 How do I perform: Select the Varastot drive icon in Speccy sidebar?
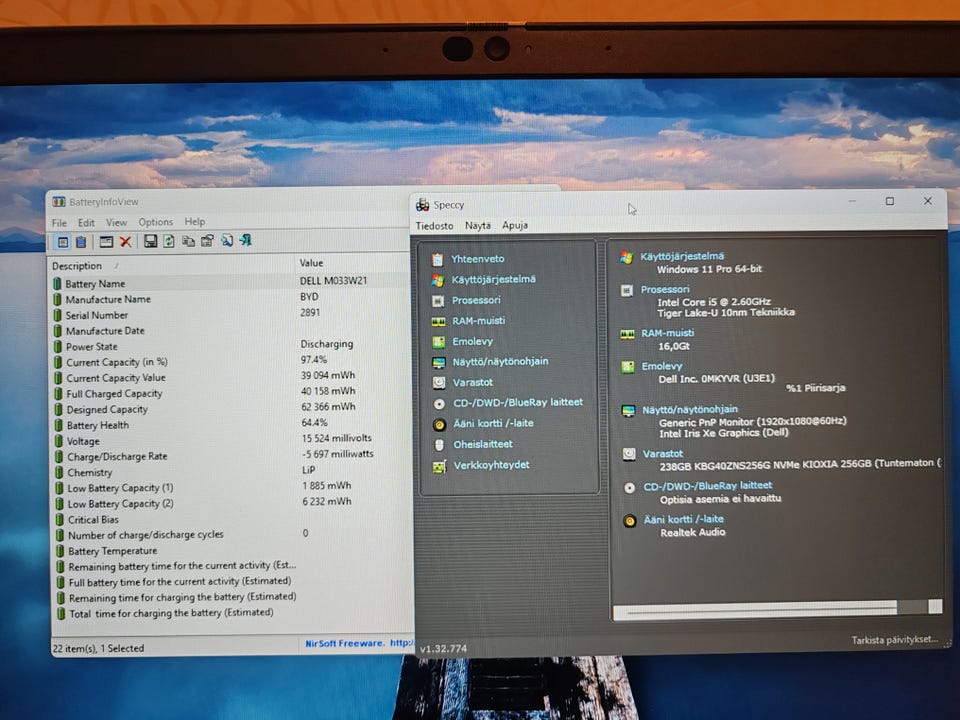tap(439, 383)
